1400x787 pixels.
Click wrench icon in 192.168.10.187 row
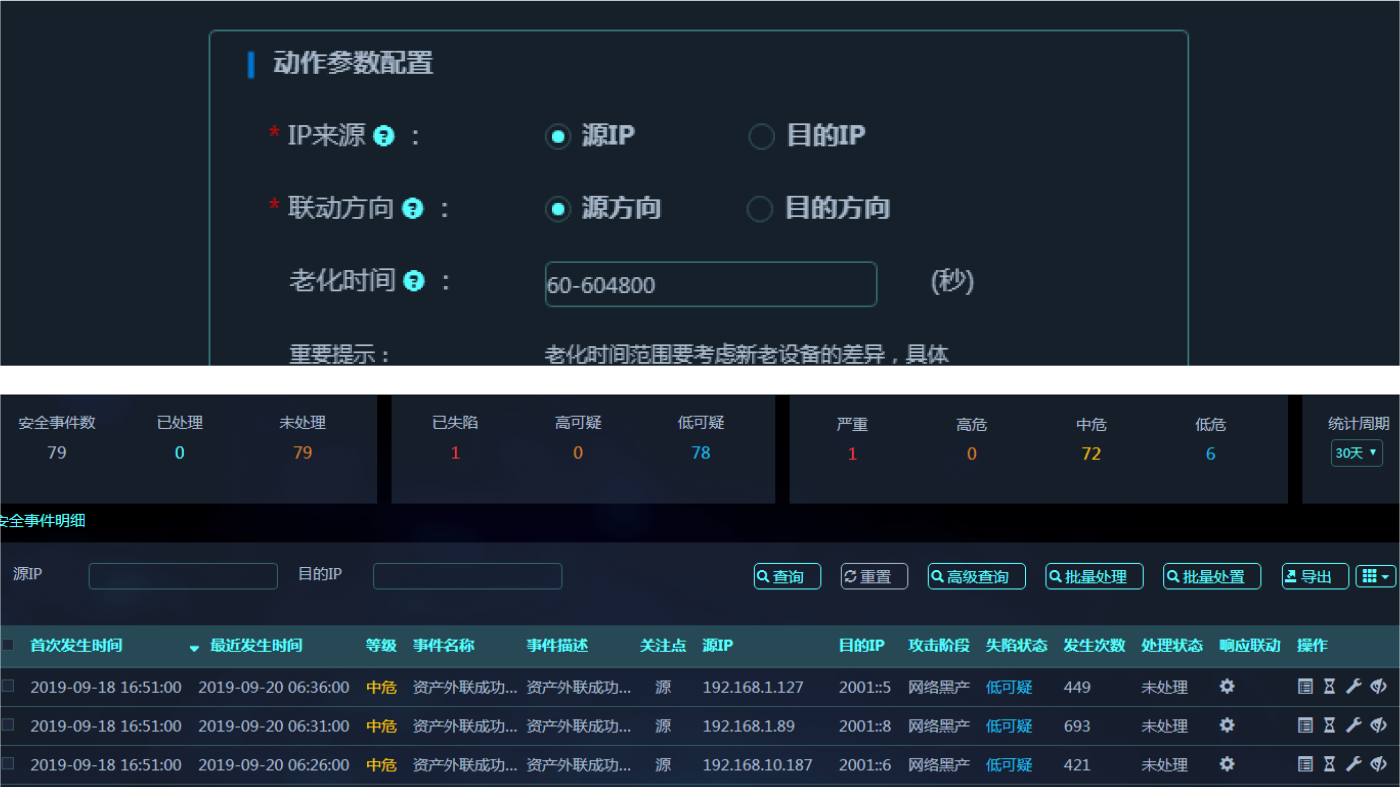point(1354,764)
